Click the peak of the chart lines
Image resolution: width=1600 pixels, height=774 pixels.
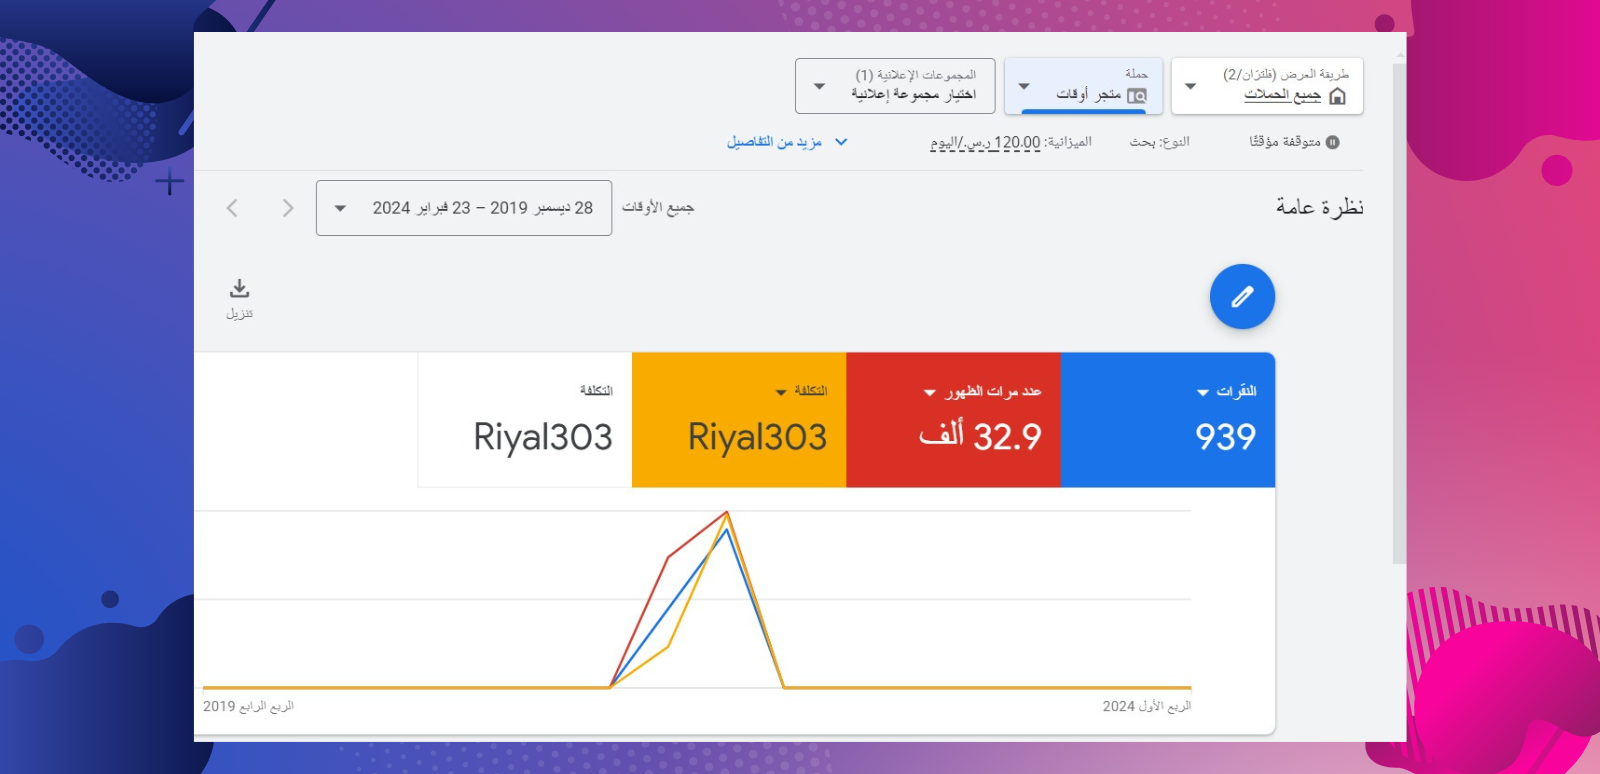727,513
